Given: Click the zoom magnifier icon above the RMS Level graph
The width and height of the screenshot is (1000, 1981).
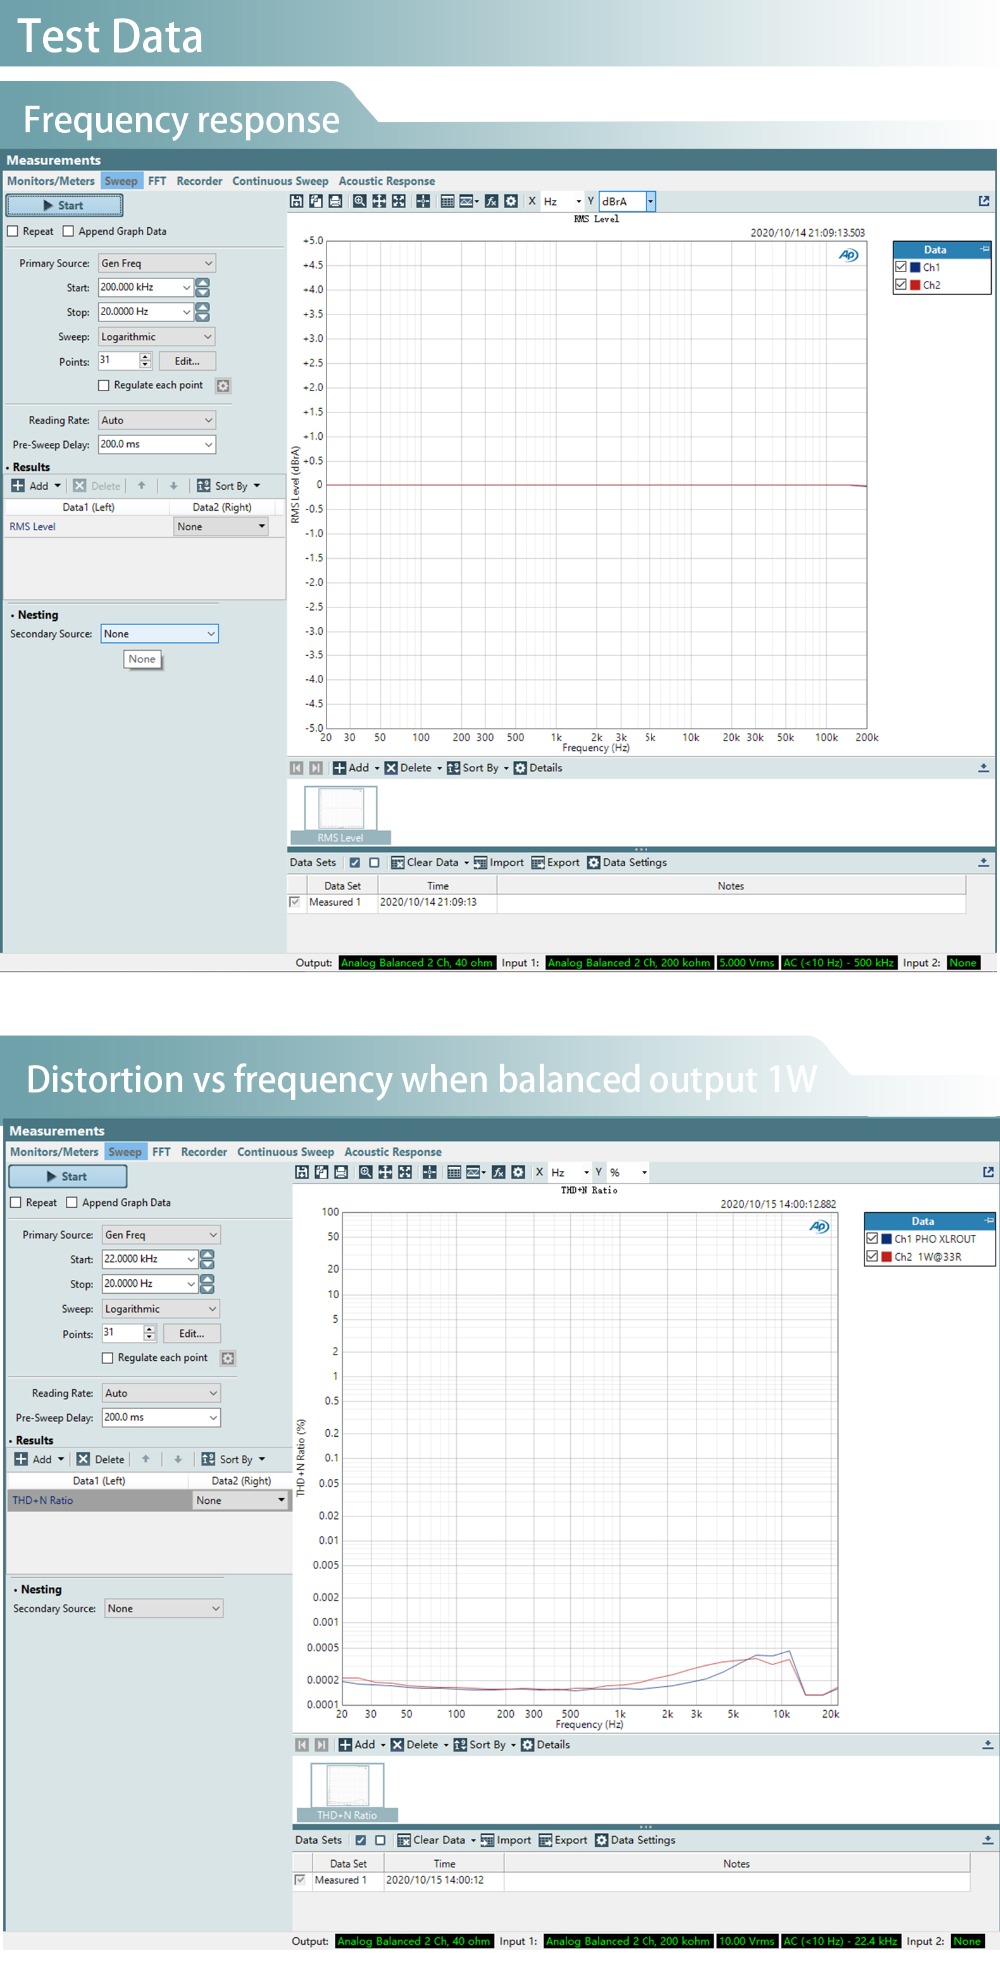Looking at the screenshot, I should click(x=359, y=201).
